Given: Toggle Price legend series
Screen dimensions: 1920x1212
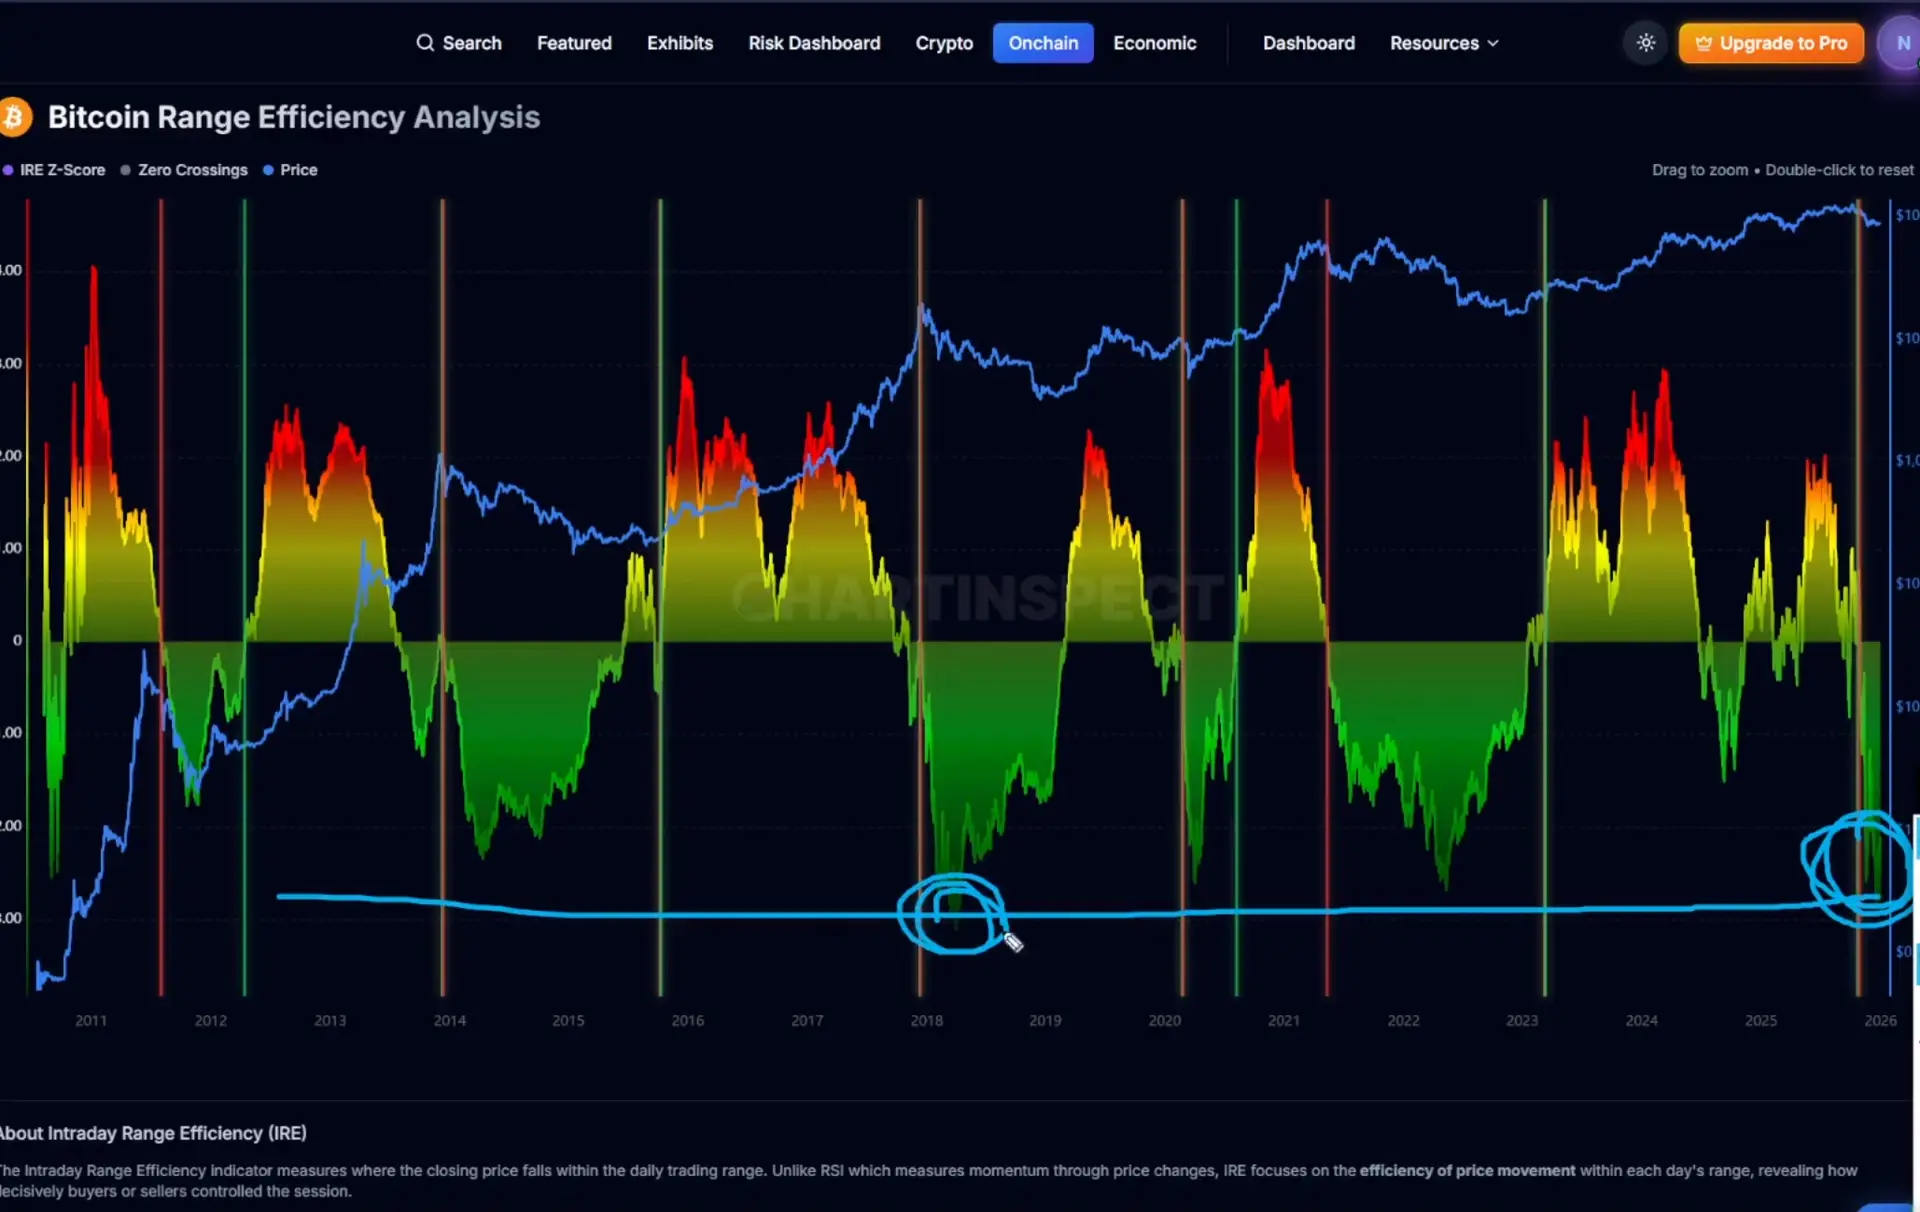Looking at the screenshot, I should pyautogui.click(x=298, y=170).
